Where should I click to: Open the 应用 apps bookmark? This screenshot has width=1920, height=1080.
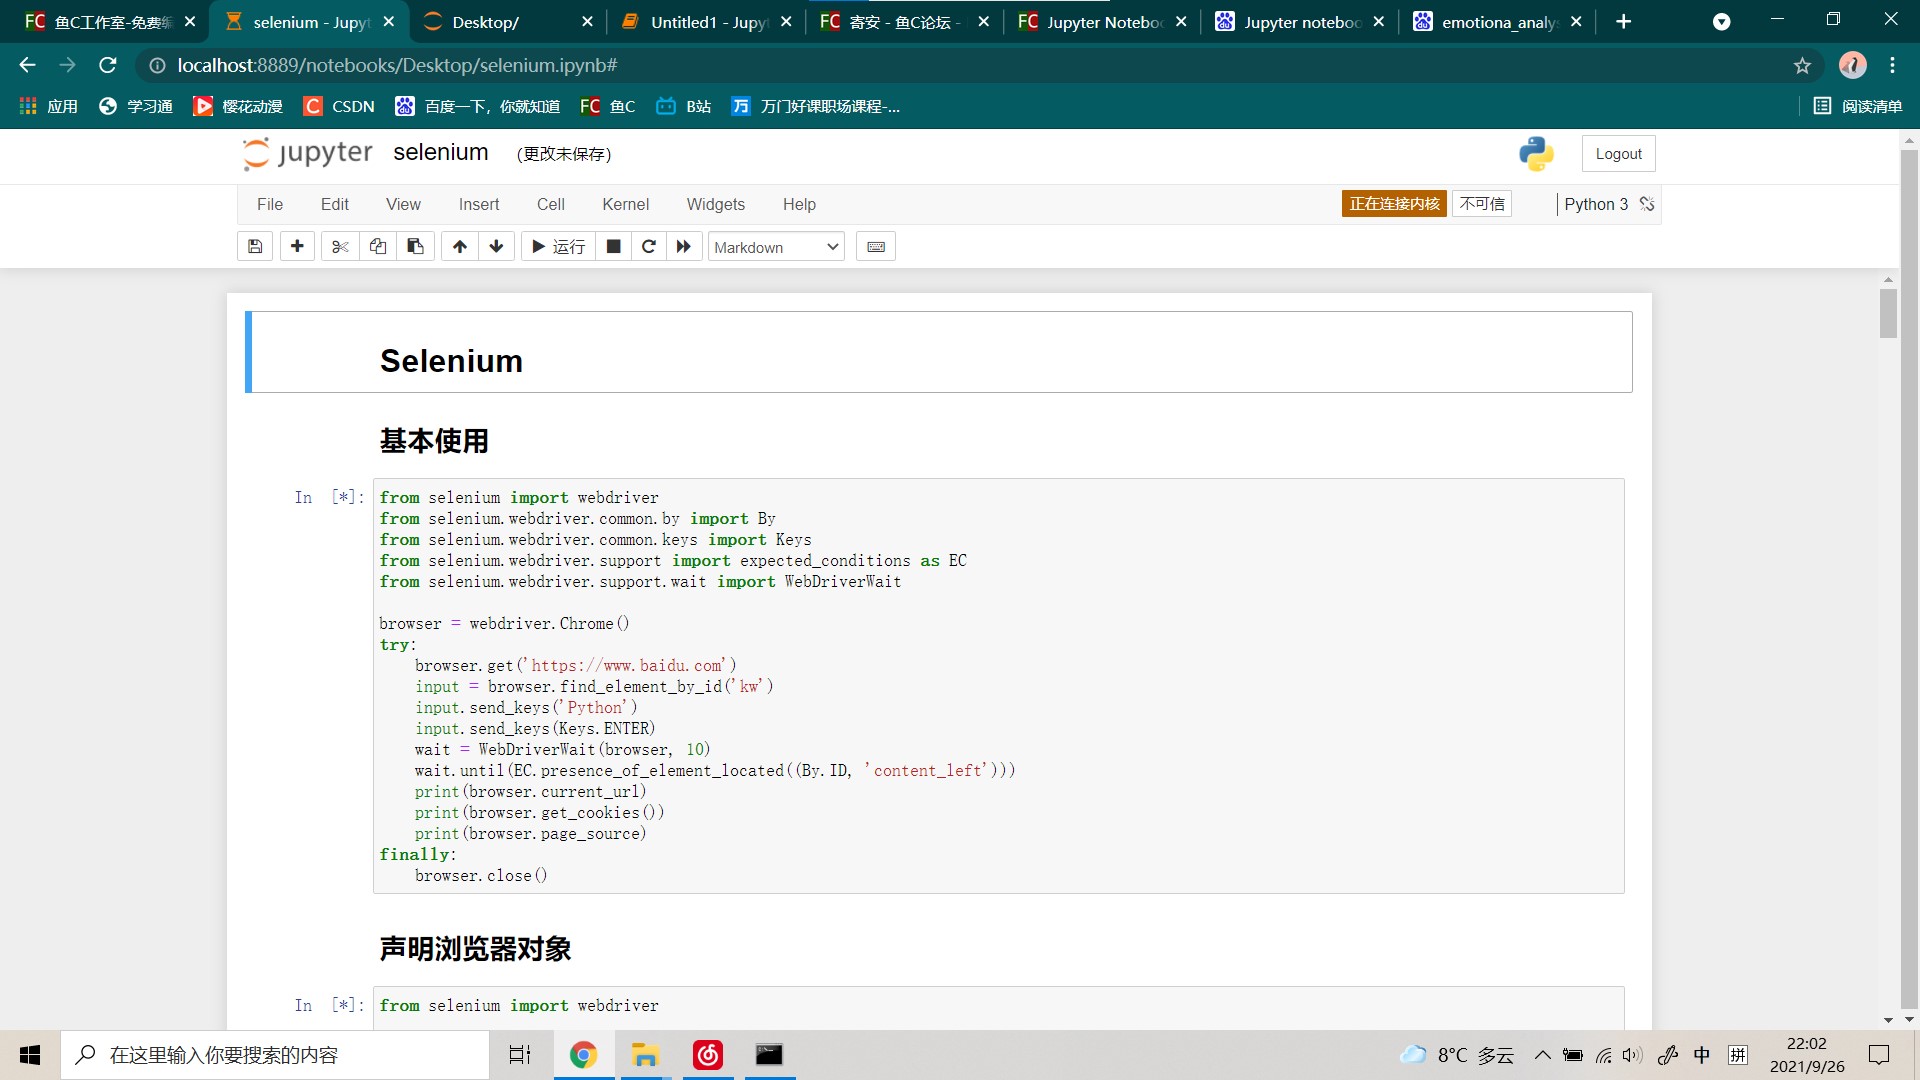pyautogui.click(x=49, y=106)
